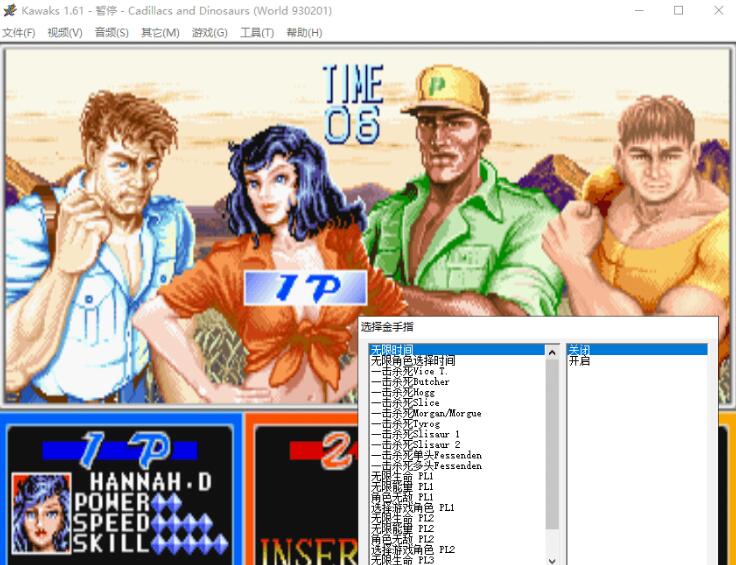Select the 无限角色选择时间 cheat
Screen dimensions: 736x565
(457, 360)
